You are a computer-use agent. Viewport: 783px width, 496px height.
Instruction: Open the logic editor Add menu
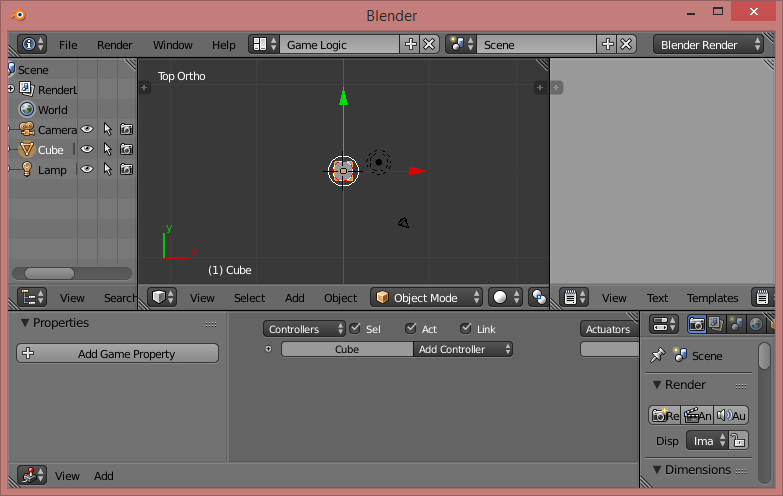coord(103,476)
